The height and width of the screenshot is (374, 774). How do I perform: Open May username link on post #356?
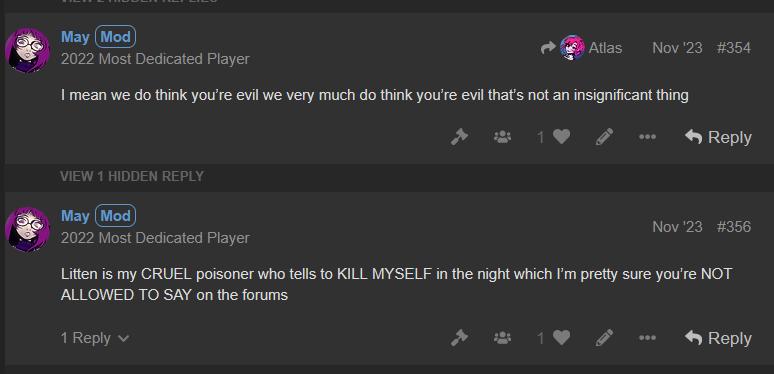(75, 216)
